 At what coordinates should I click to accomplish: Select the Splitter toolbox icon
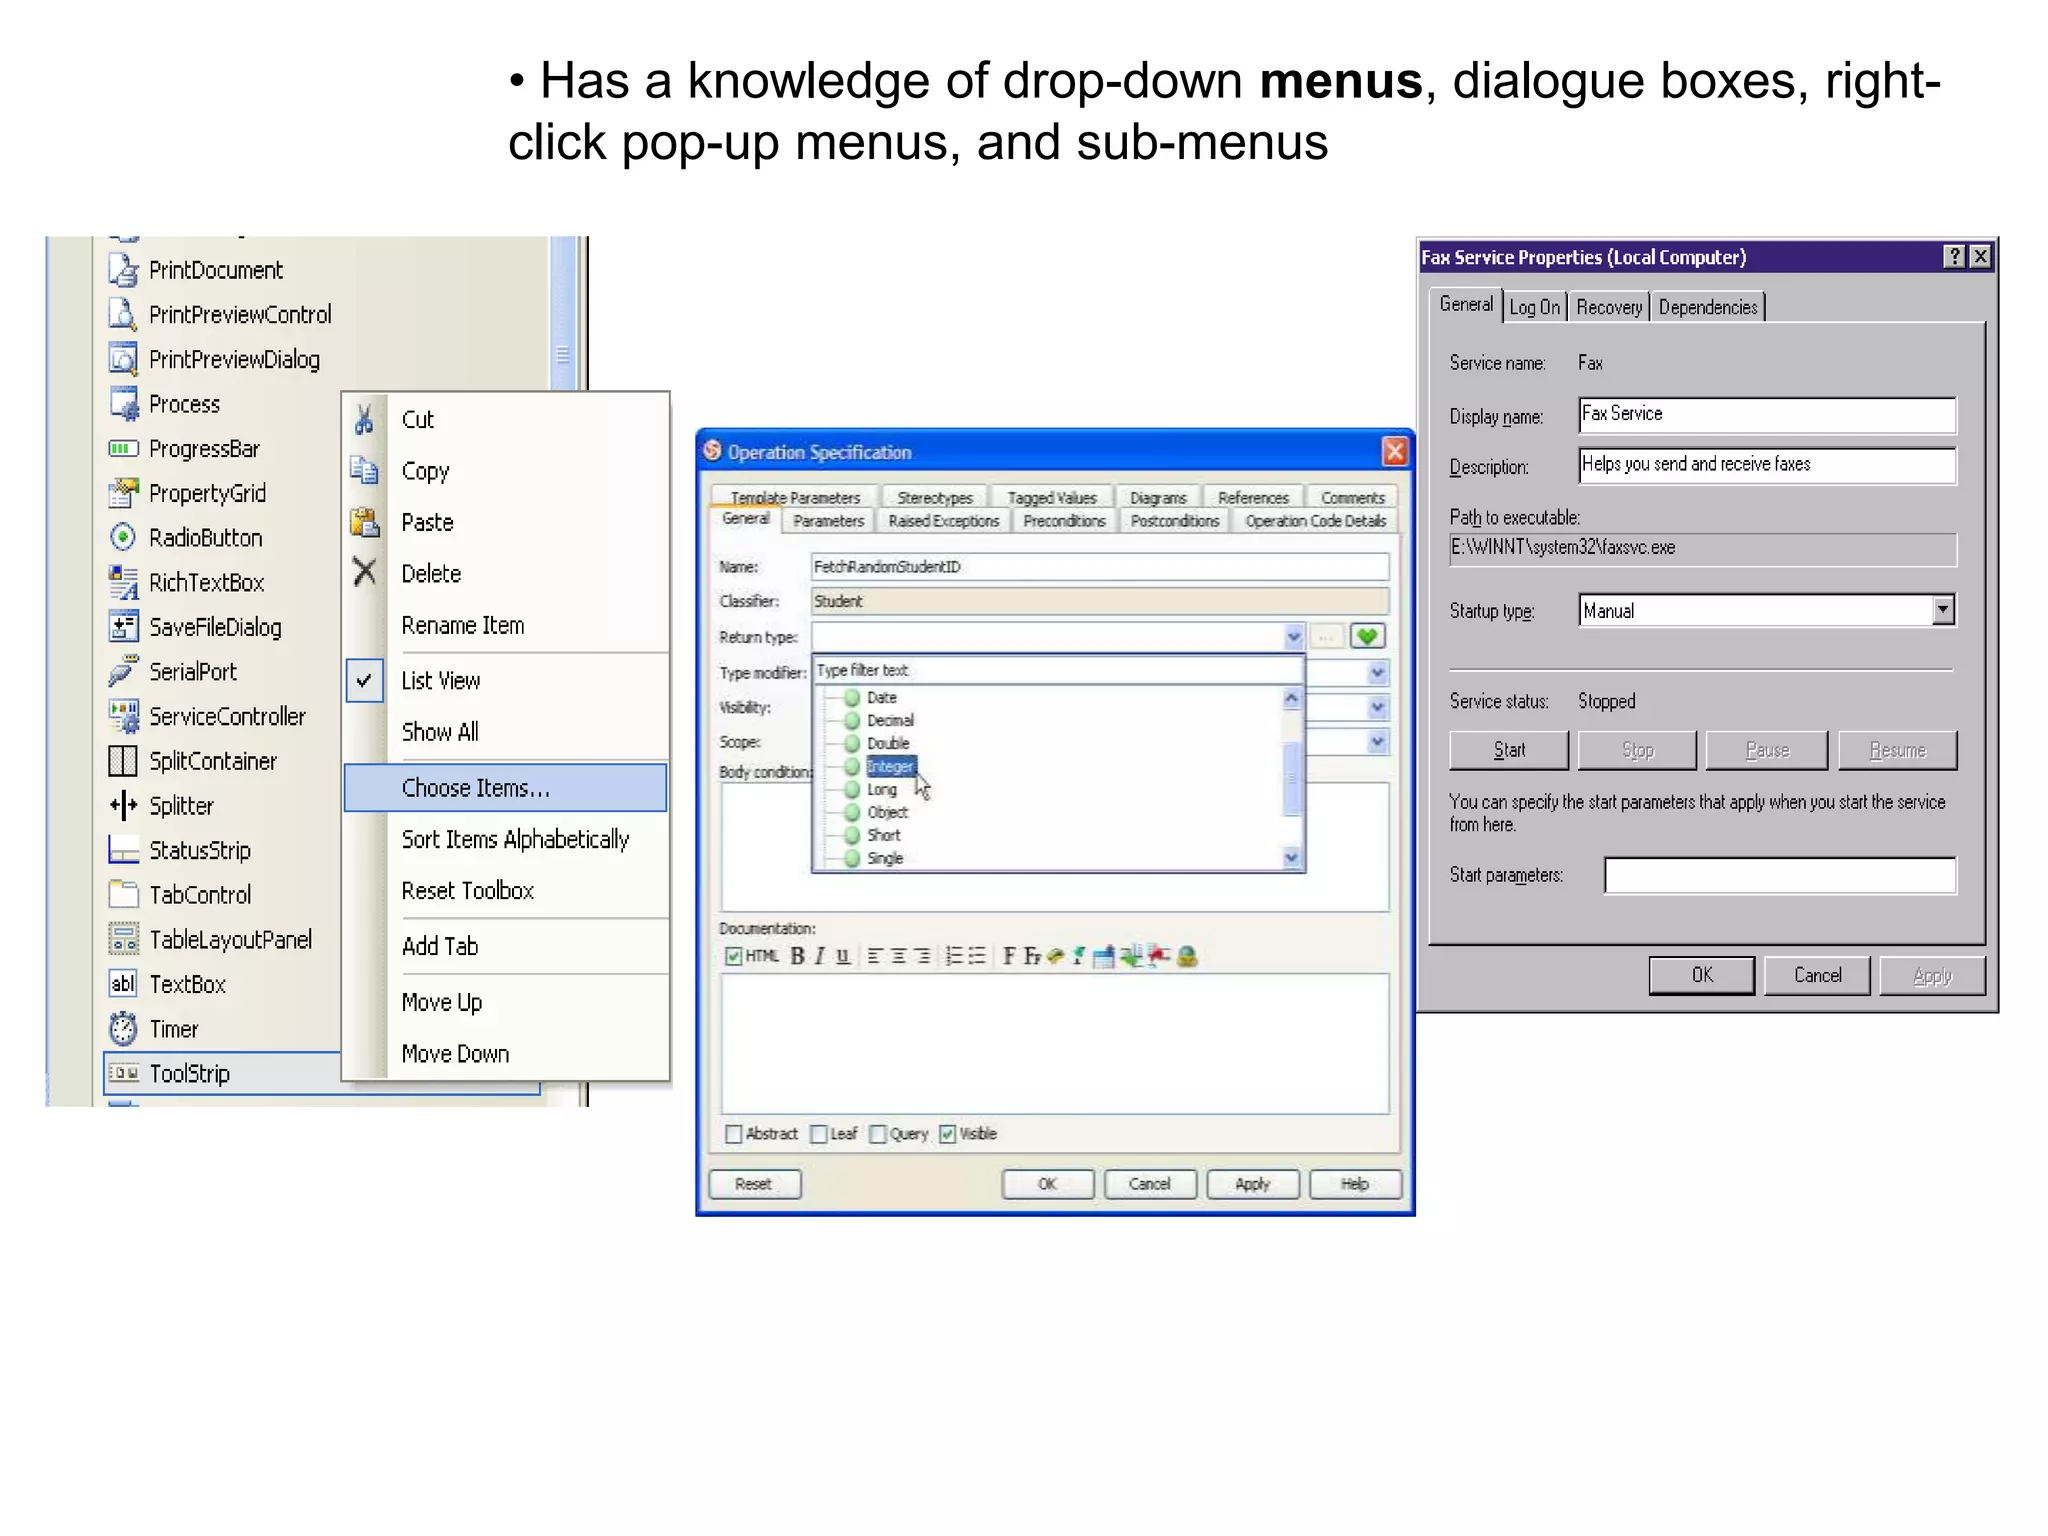pos(123,804)
